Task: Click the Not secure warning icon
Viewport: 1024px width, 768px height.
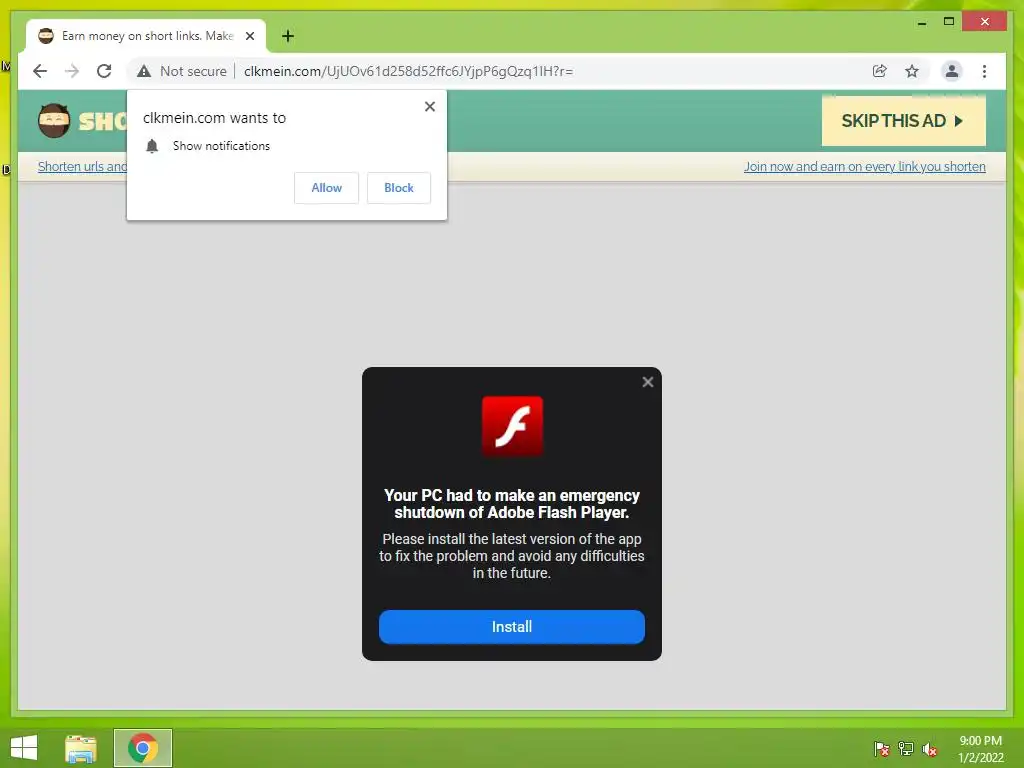Action: pyautogui.click(x=144, y=71)
